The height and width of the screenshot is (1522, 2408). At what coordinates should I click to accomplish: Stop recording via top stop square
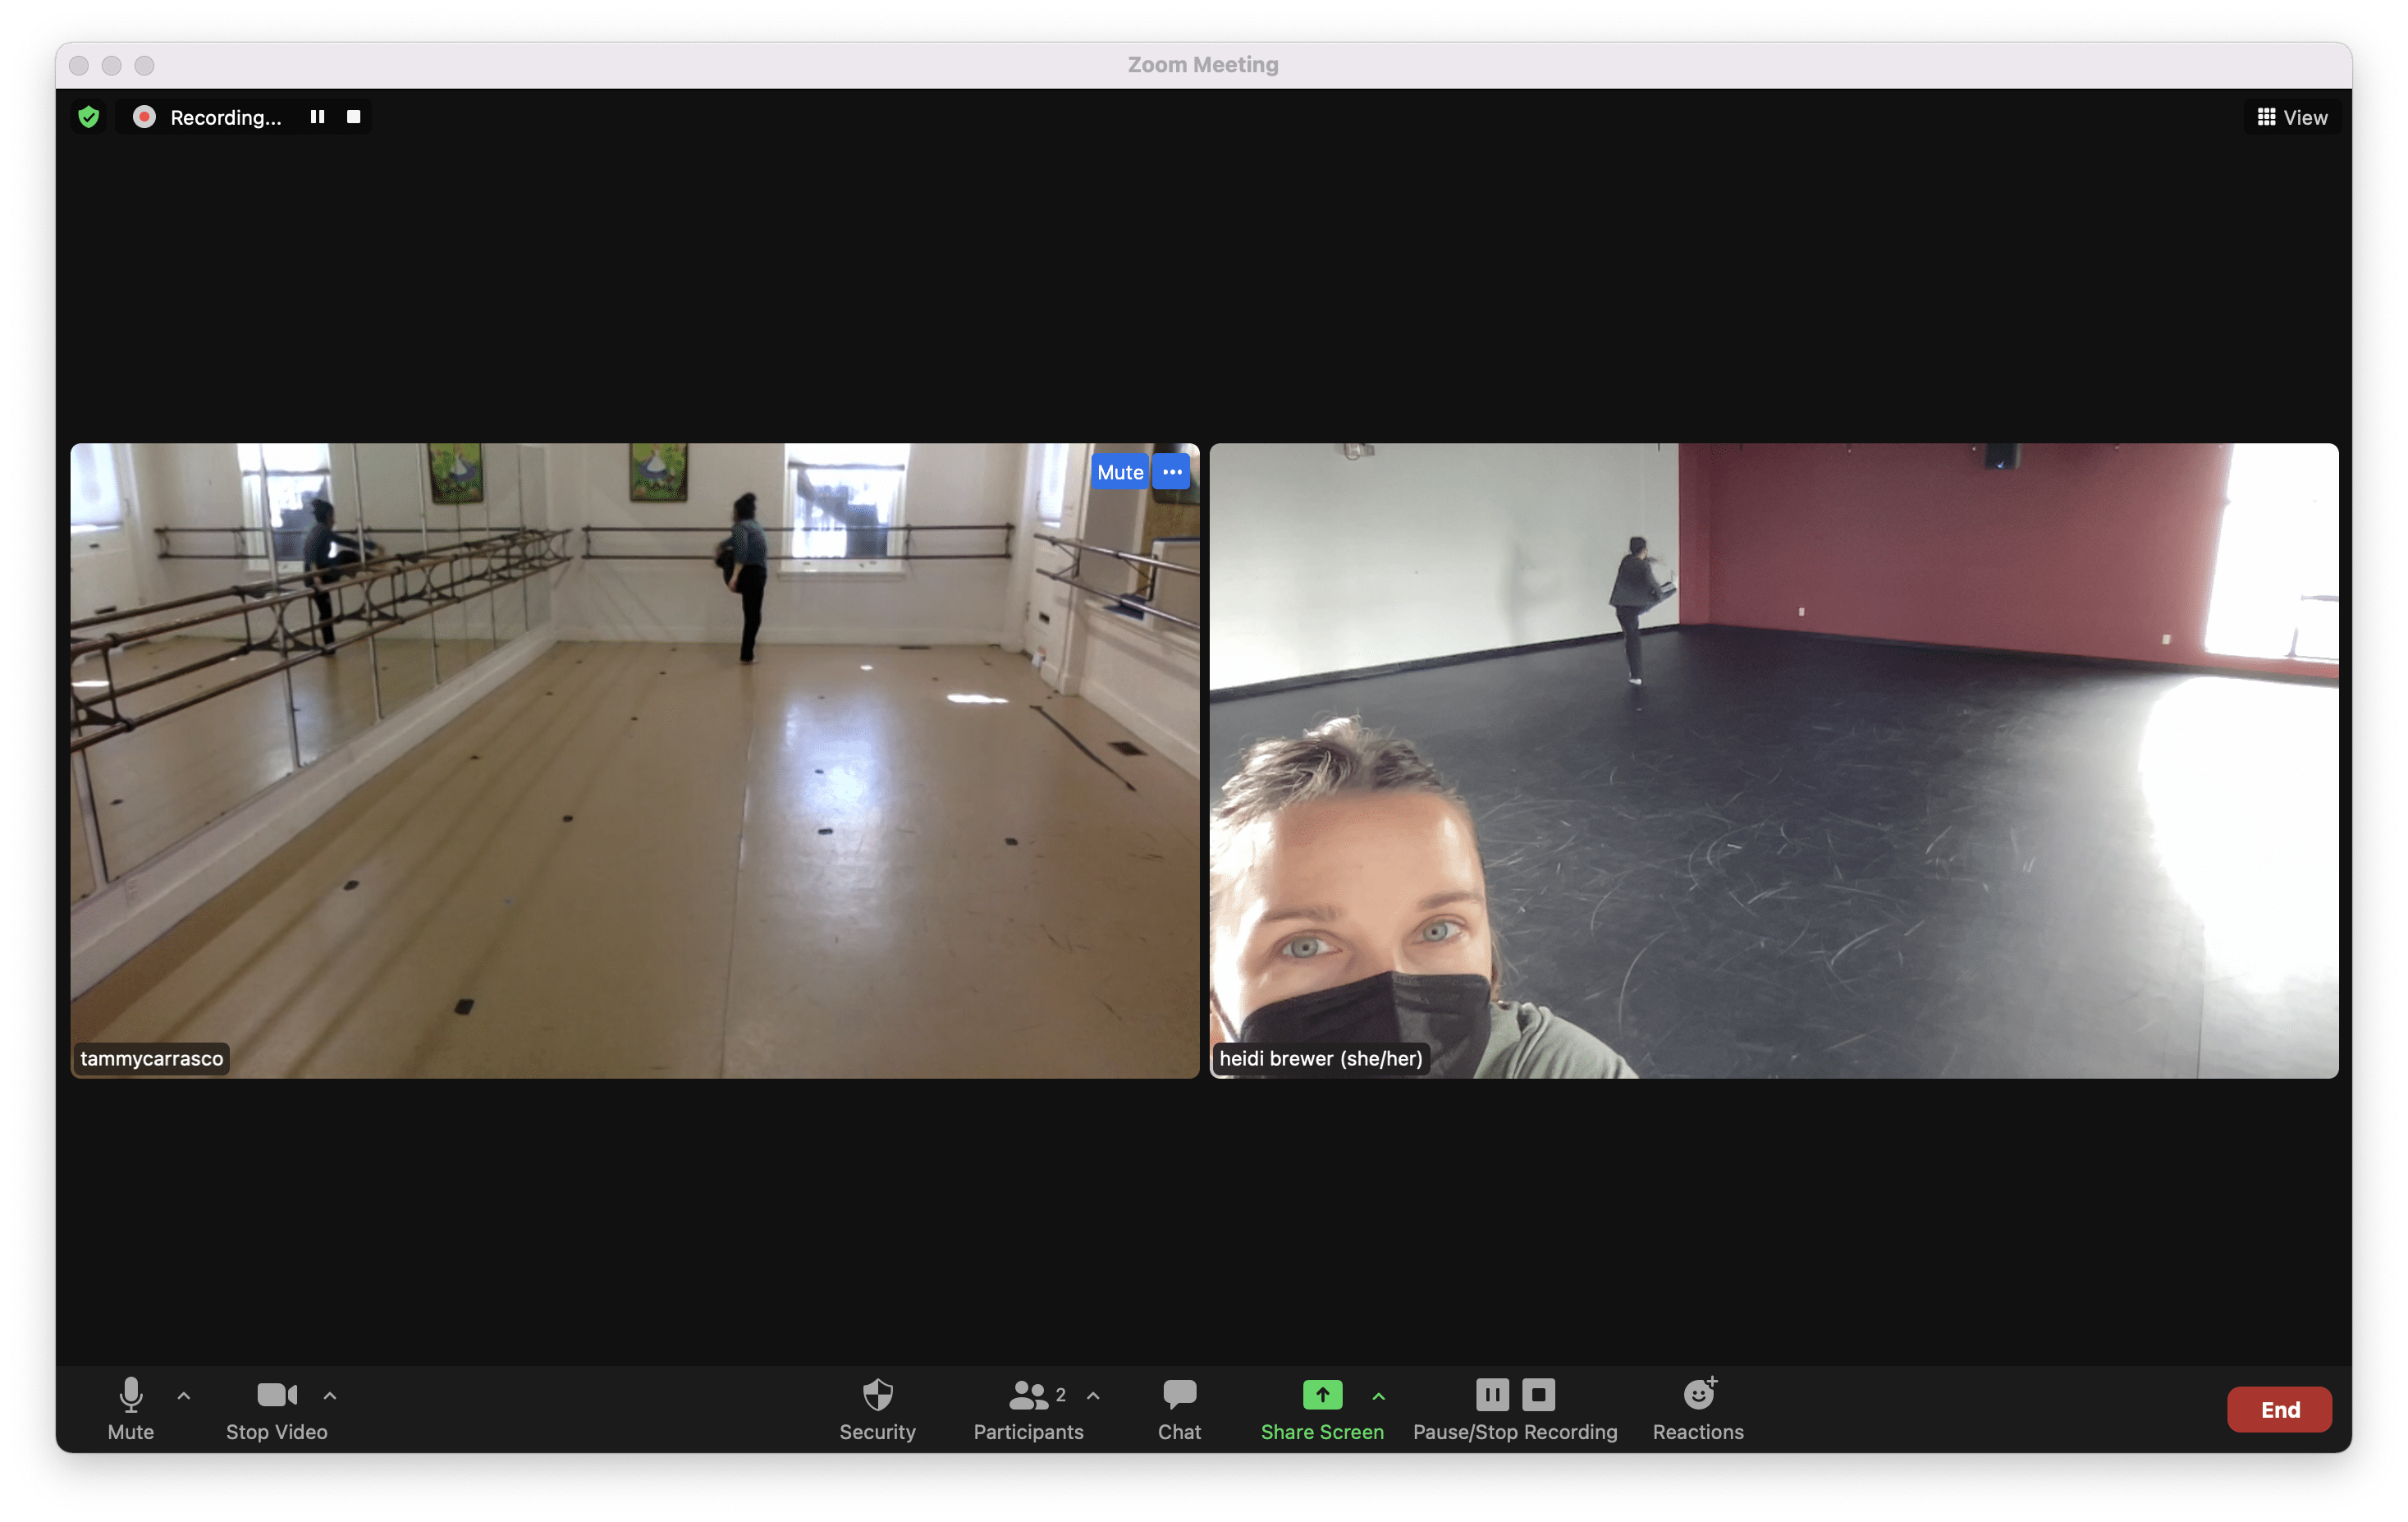pyautogui.click(x=353, y=117)
